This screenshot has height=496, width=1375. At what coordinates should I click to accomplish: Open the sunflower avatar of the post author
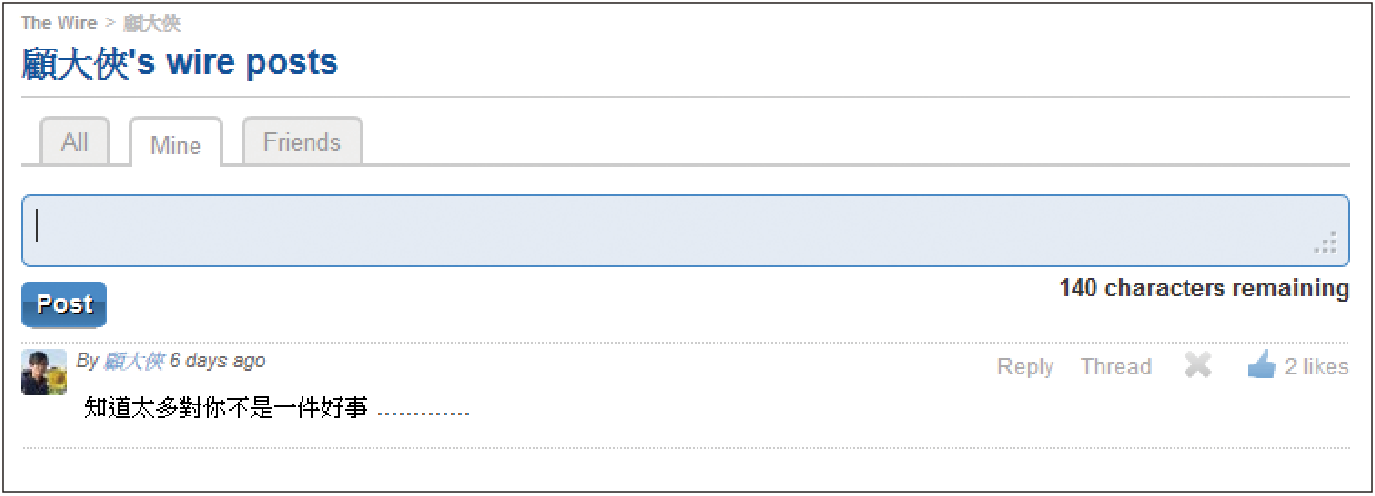pyautogui.click(x=44, y=372)
